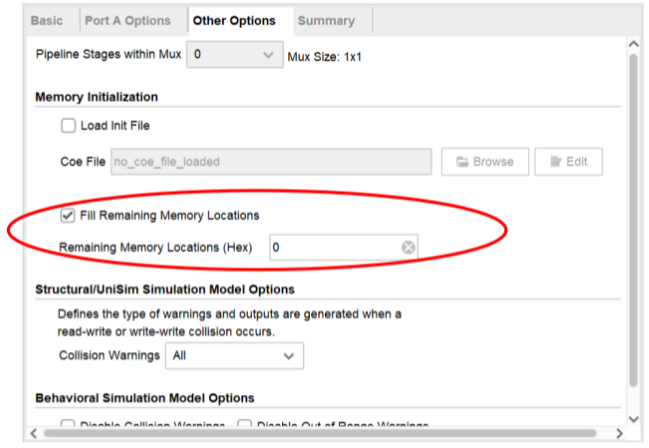Open the Port A Options tab
649x448 pixels.
point(128,21)
